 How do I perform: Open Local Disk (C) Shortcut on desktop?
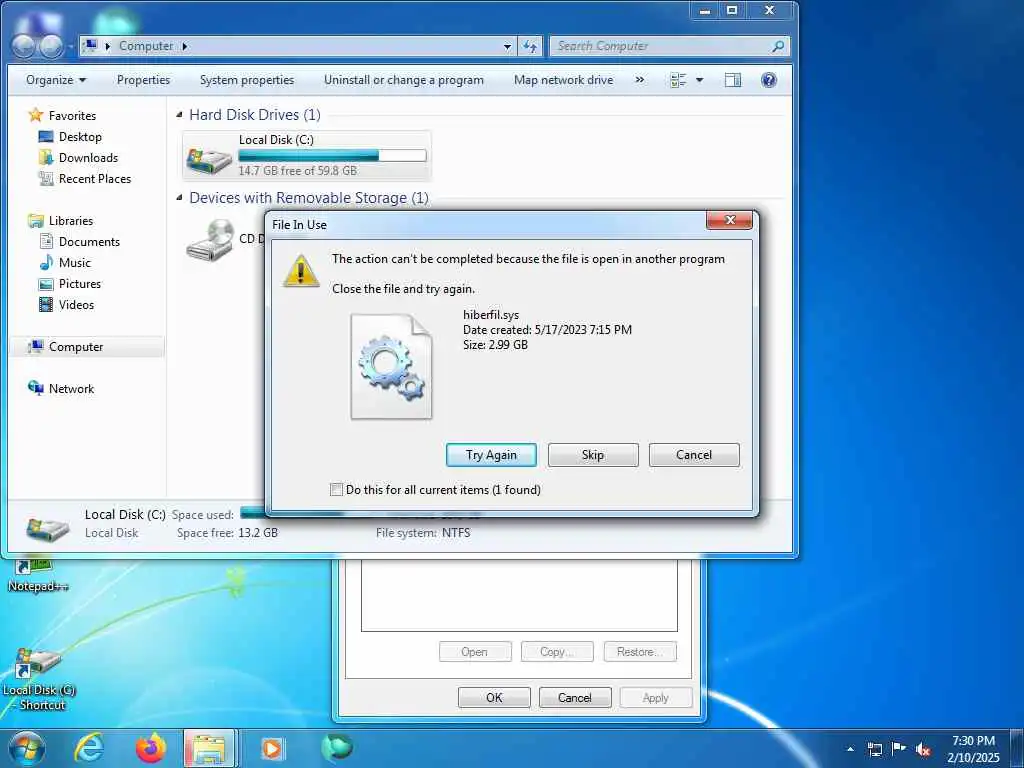pos(39,679)
